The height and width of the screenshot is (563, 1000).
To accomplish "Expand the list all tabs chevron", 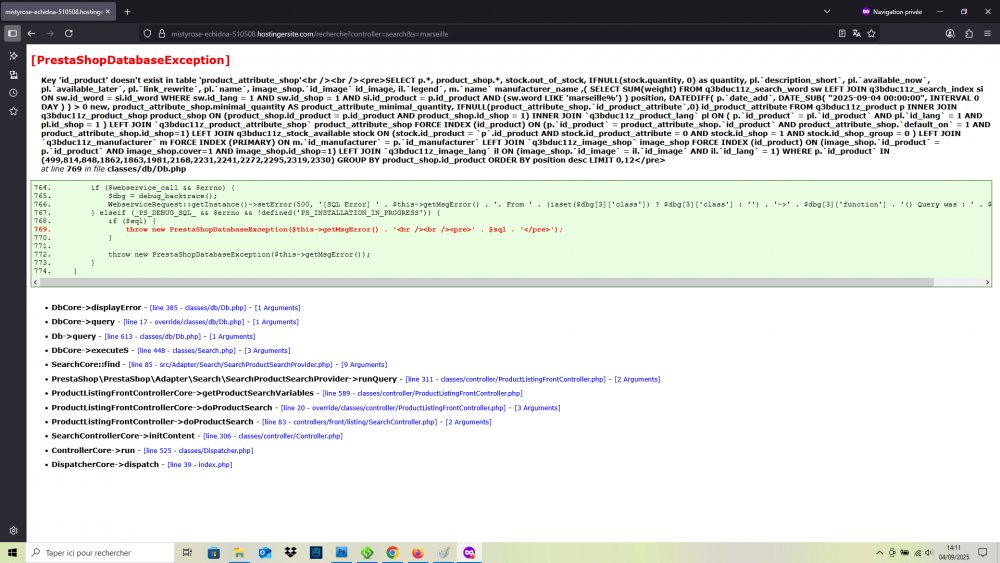I will point(827,11).
